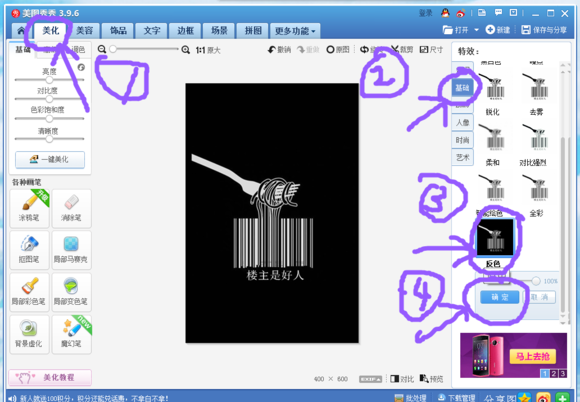Click the 1:1 原大 button
This screenshot has height=402, width=580.
208,50
